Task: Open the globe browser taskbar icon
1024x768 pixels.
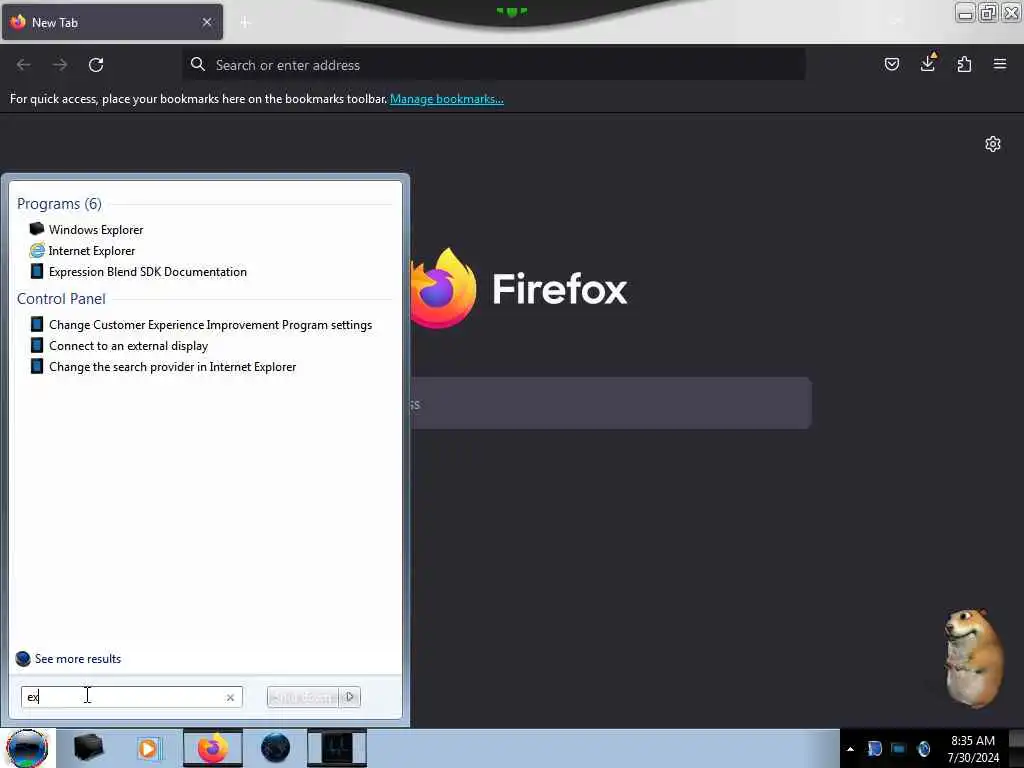Action: [275, 748]
